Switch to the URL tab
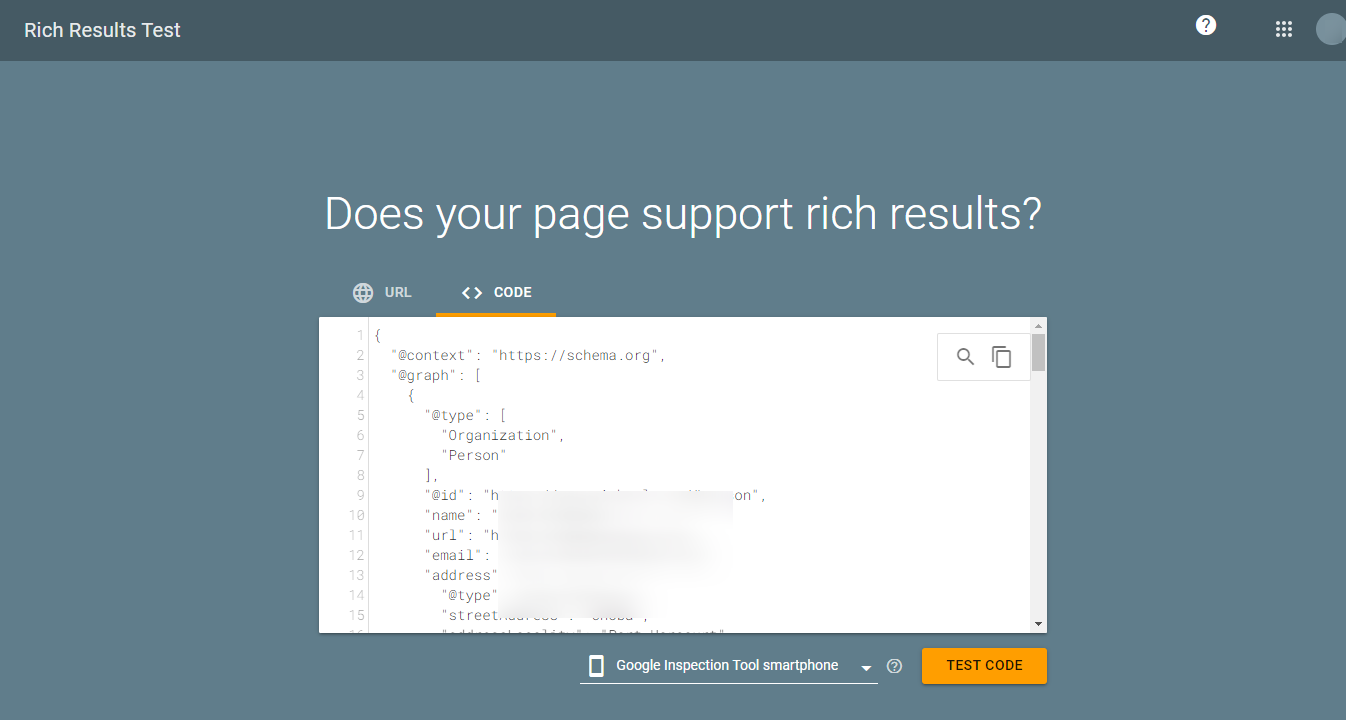Viewport: 1346px width, 720px height. tap(382, 293)
